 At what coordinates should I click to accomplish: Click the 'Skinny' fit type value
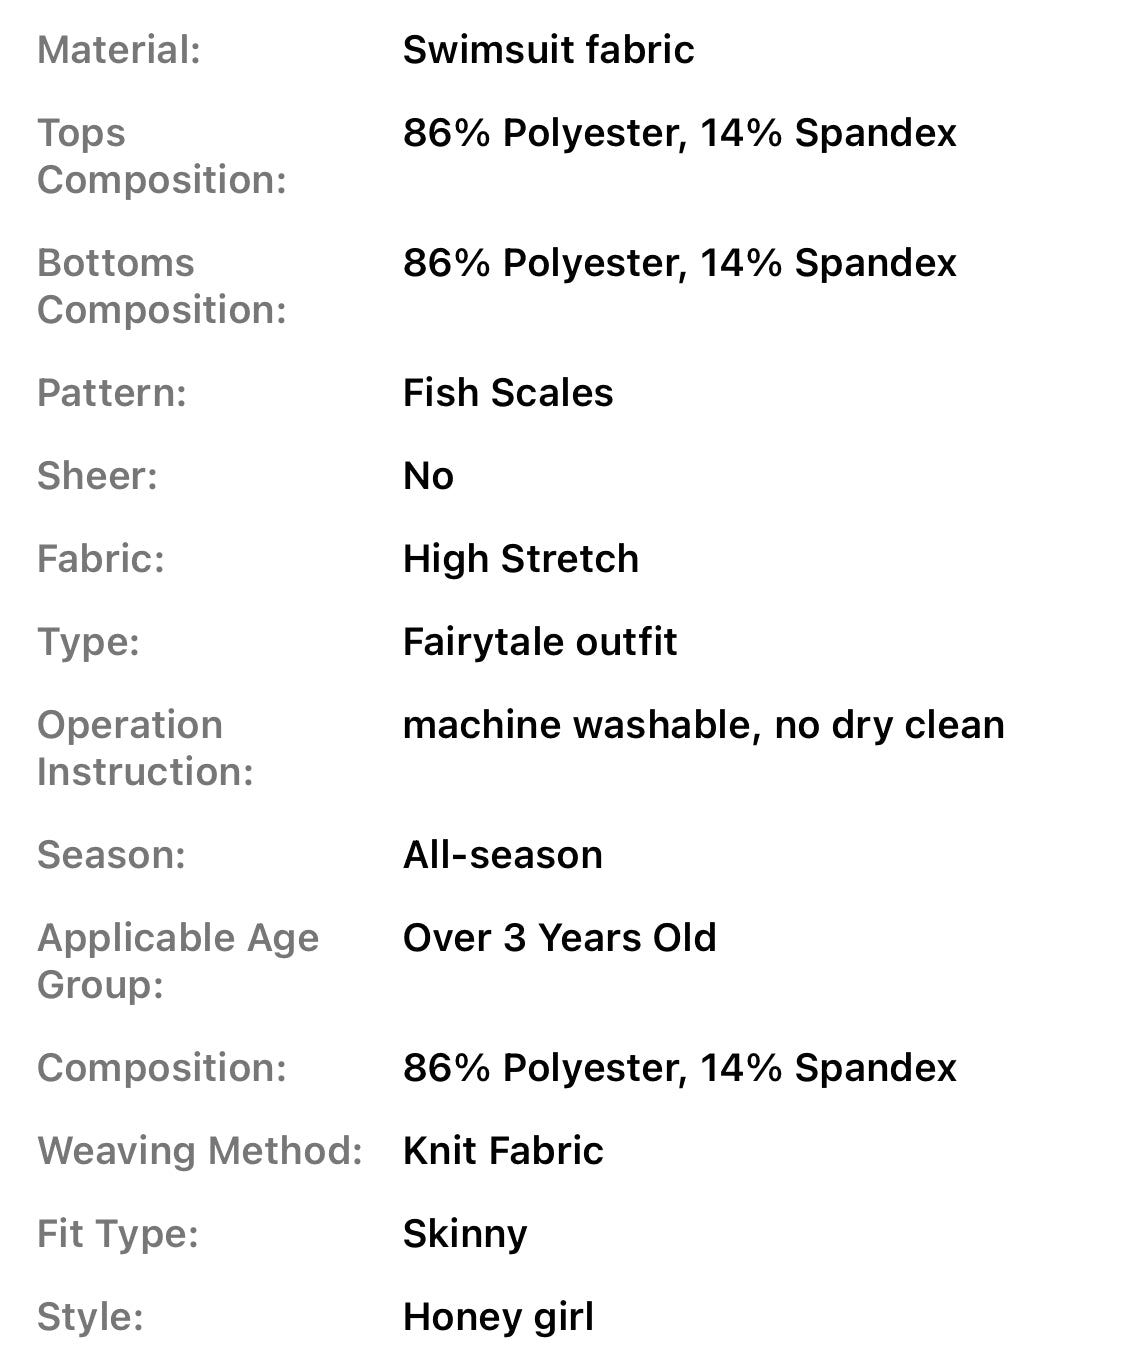pyautogui.click(x=465, y=1234)
